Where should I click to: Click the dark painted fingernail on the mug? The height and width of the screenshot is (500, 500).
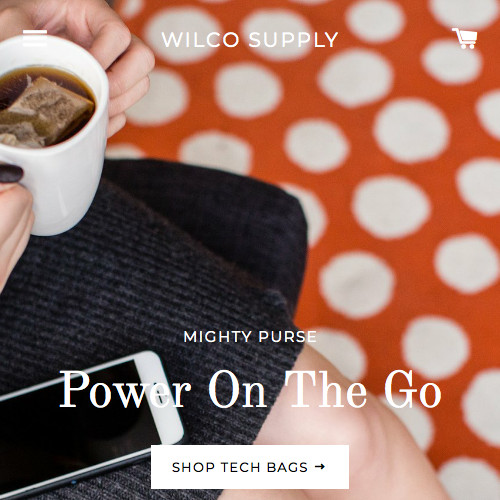11,174
